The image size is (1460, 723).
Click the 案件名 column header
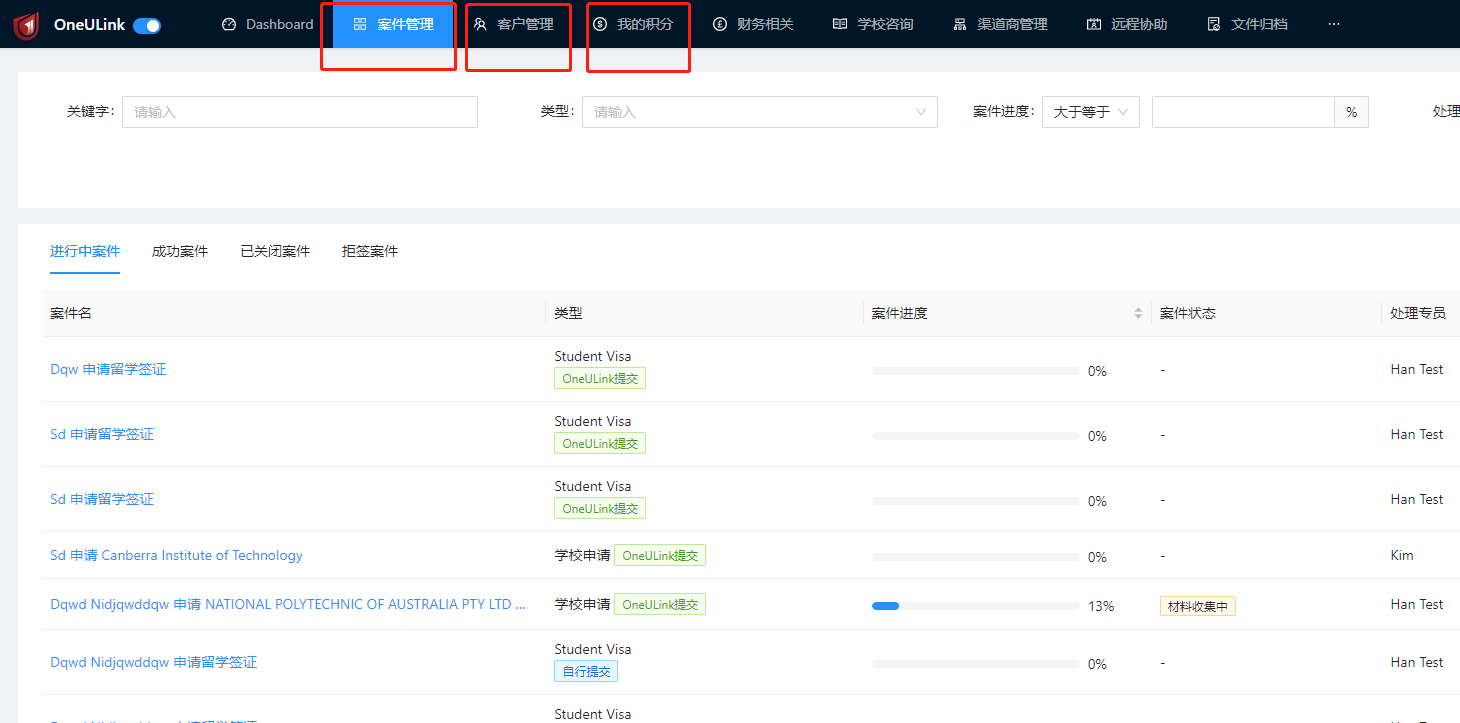point(71,313)
